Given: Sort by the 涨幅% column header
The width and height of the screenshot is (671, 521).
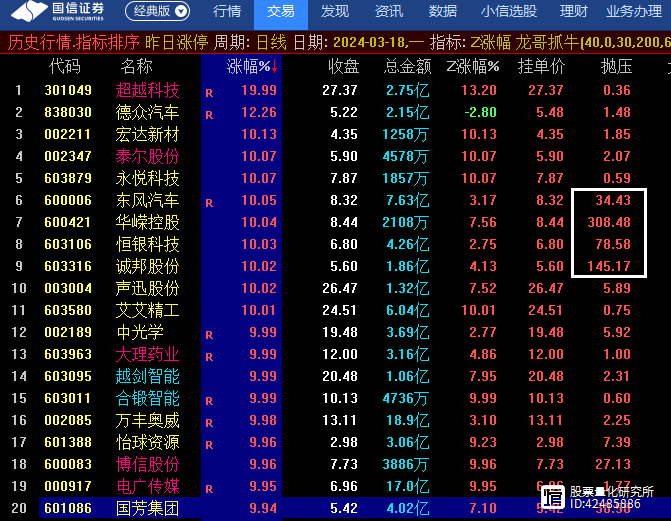Looking at the screenshot, I should 252,66.
